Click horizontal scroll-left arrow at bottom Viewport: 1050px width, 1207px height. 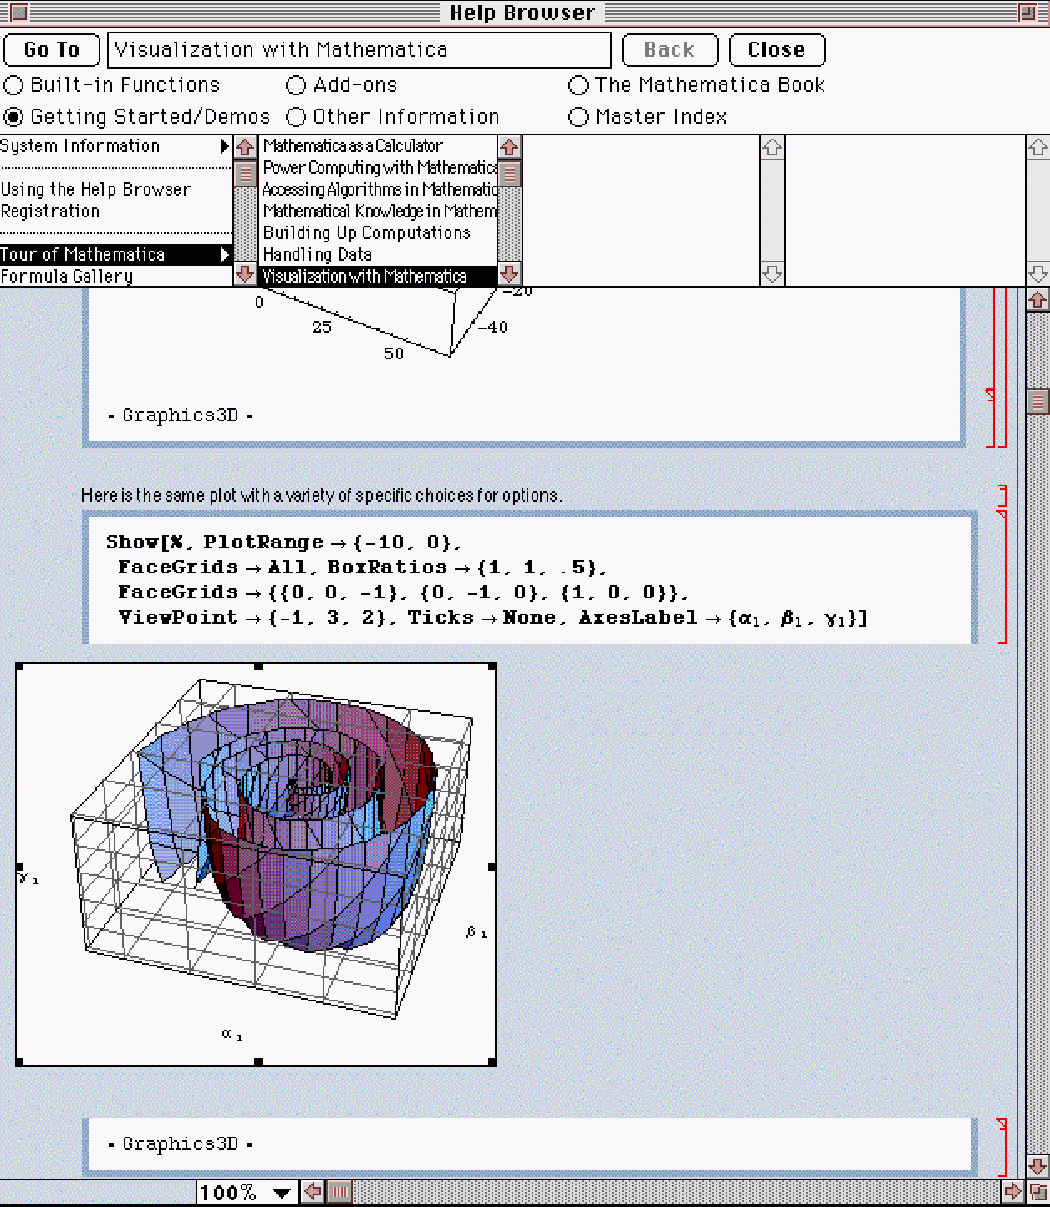click(x=313, y=1192)
